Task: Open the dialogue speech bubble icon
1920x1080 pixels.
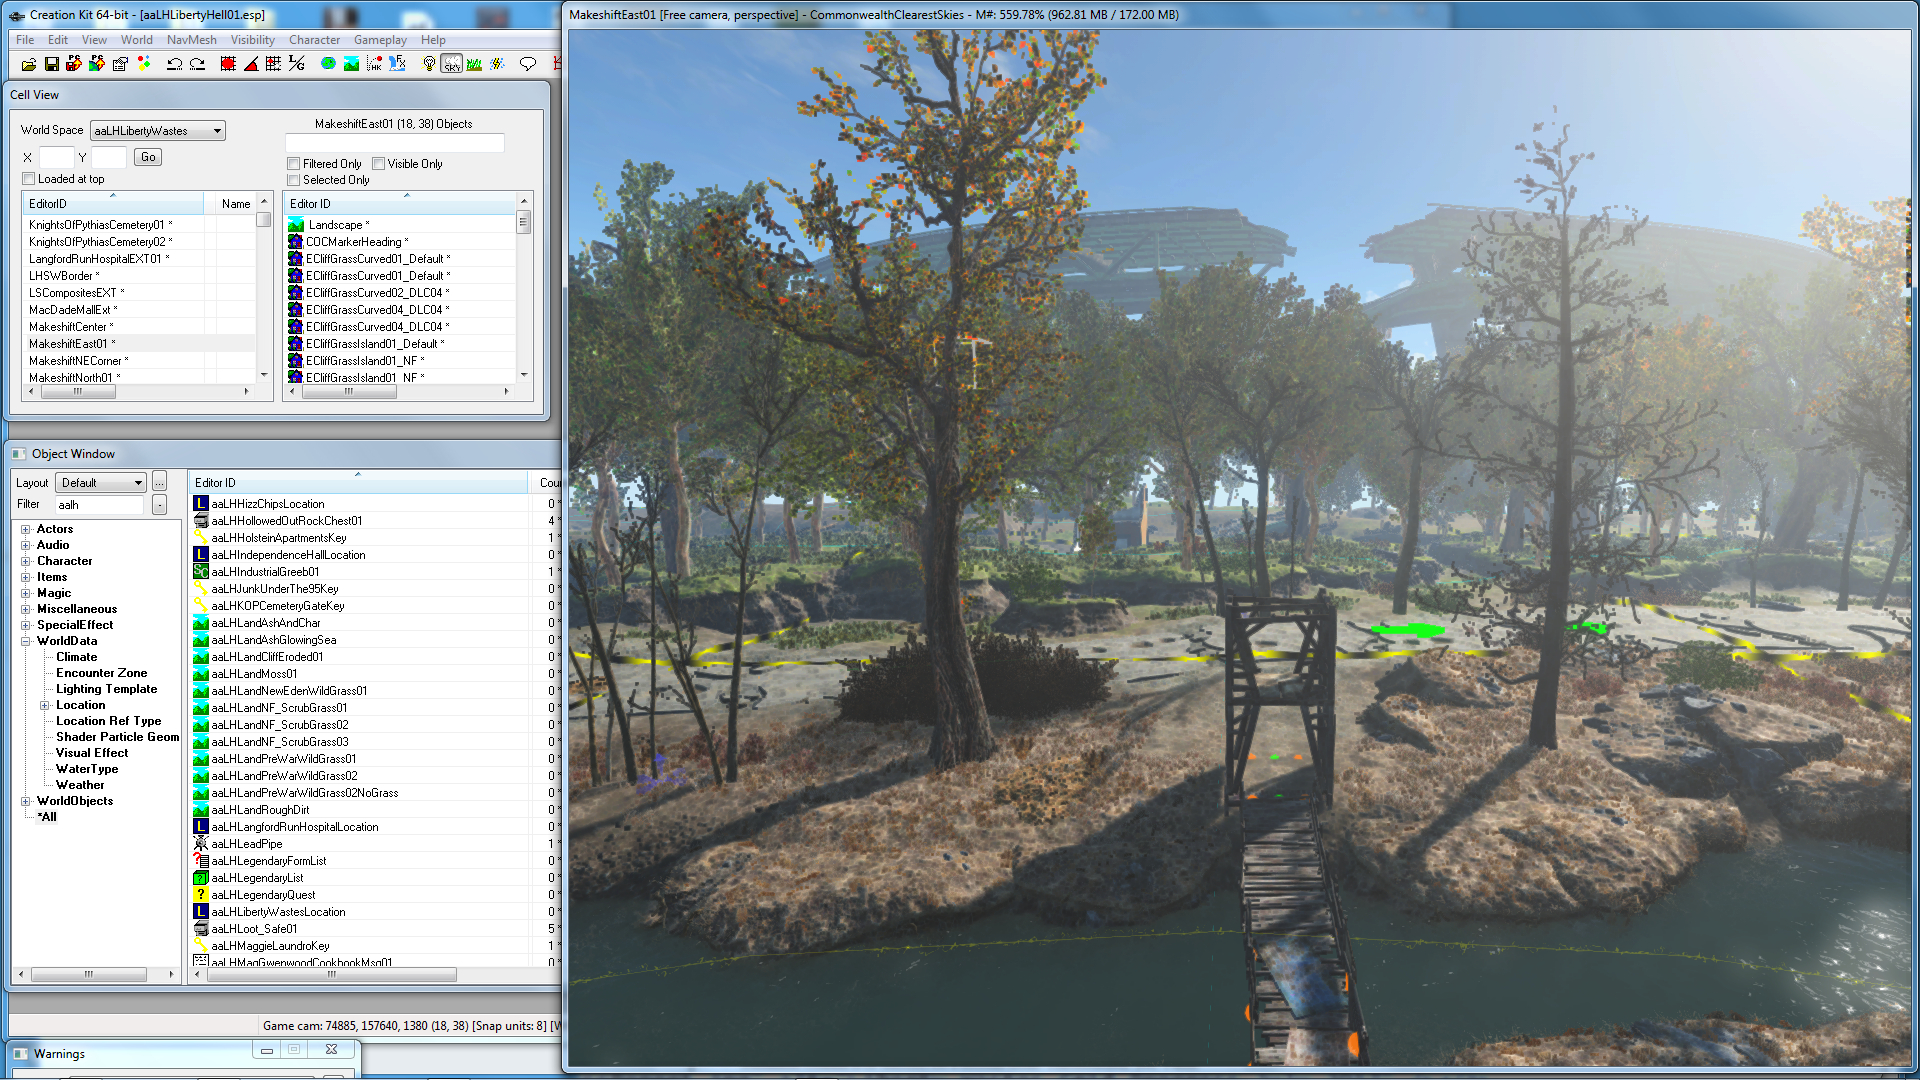Action: coord(528,64)
